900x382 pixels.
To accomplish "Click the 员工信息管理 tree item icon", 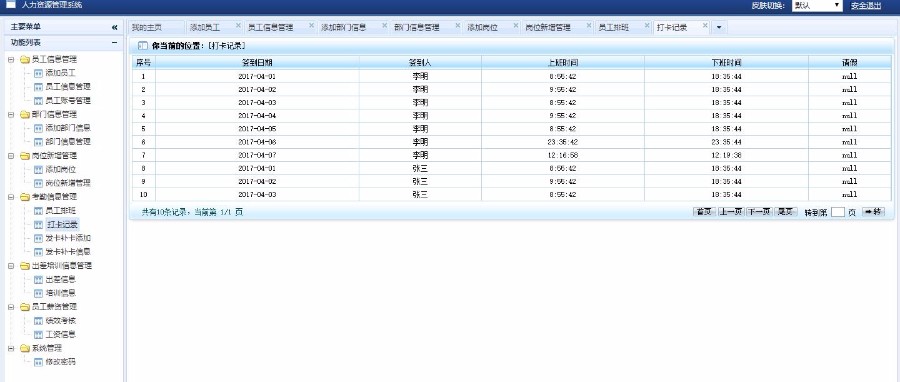I will [38, 87].
